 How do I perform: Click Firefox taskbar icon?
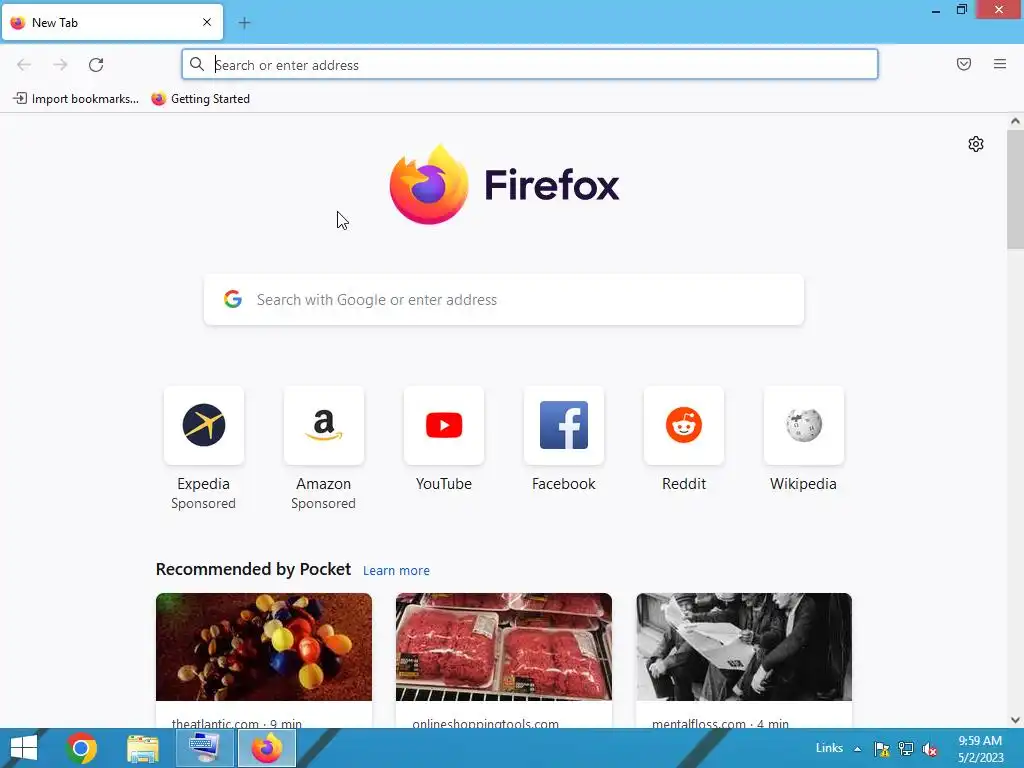click(x=266, y=748)
